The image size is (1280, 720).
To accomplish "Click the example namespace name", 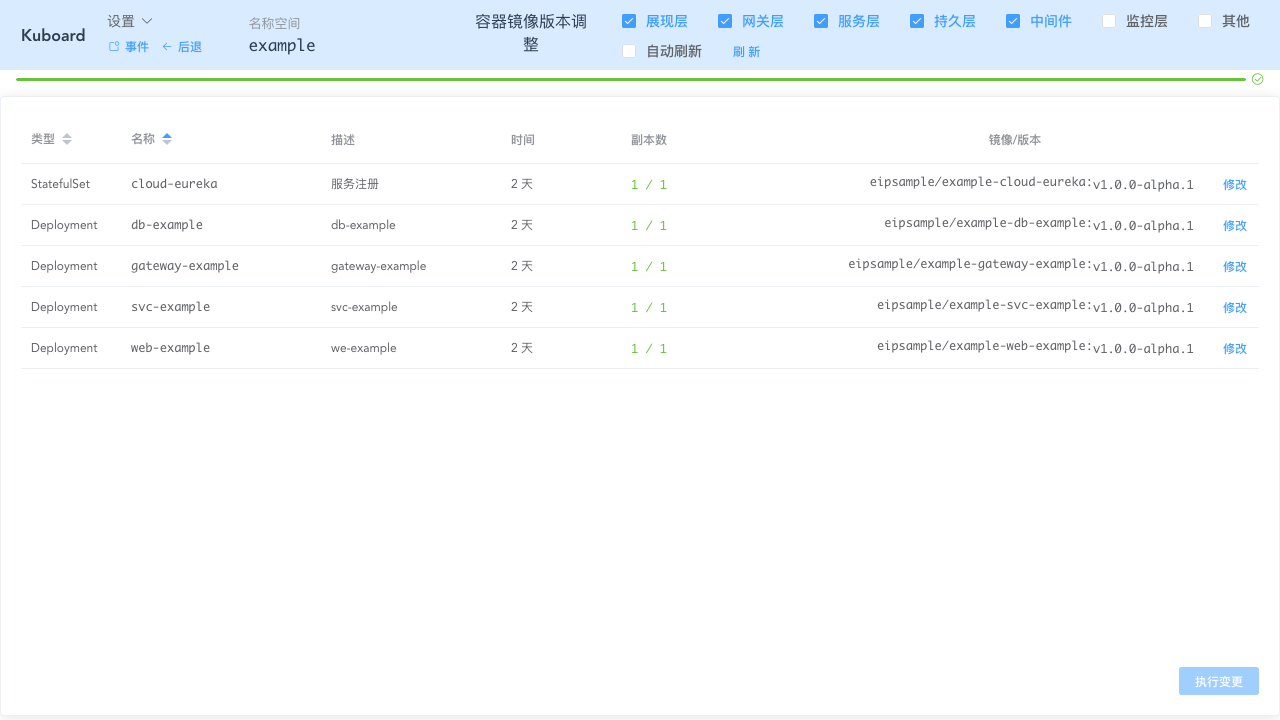I will tap(282, 45).
